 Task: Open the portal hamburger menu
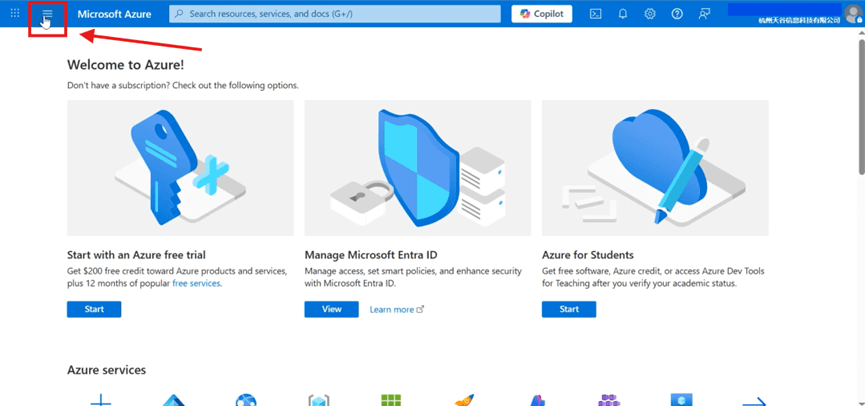pos(47,14)
